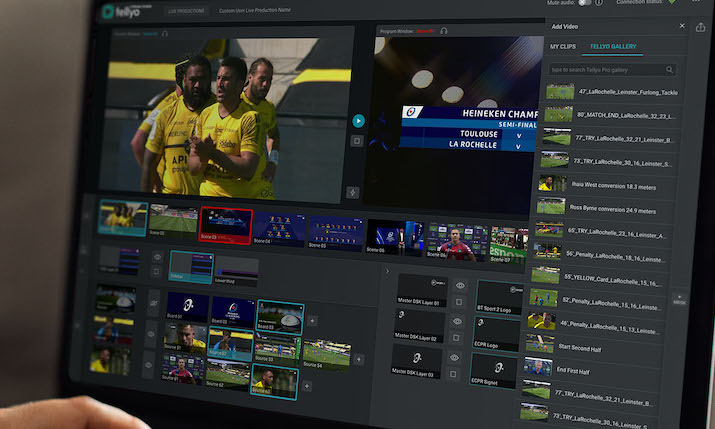Image resolution: width=715 pixels, height=429 pixels.
Task: Toggle the eye beside Source 61 row
Action: (x=148, y=365)
